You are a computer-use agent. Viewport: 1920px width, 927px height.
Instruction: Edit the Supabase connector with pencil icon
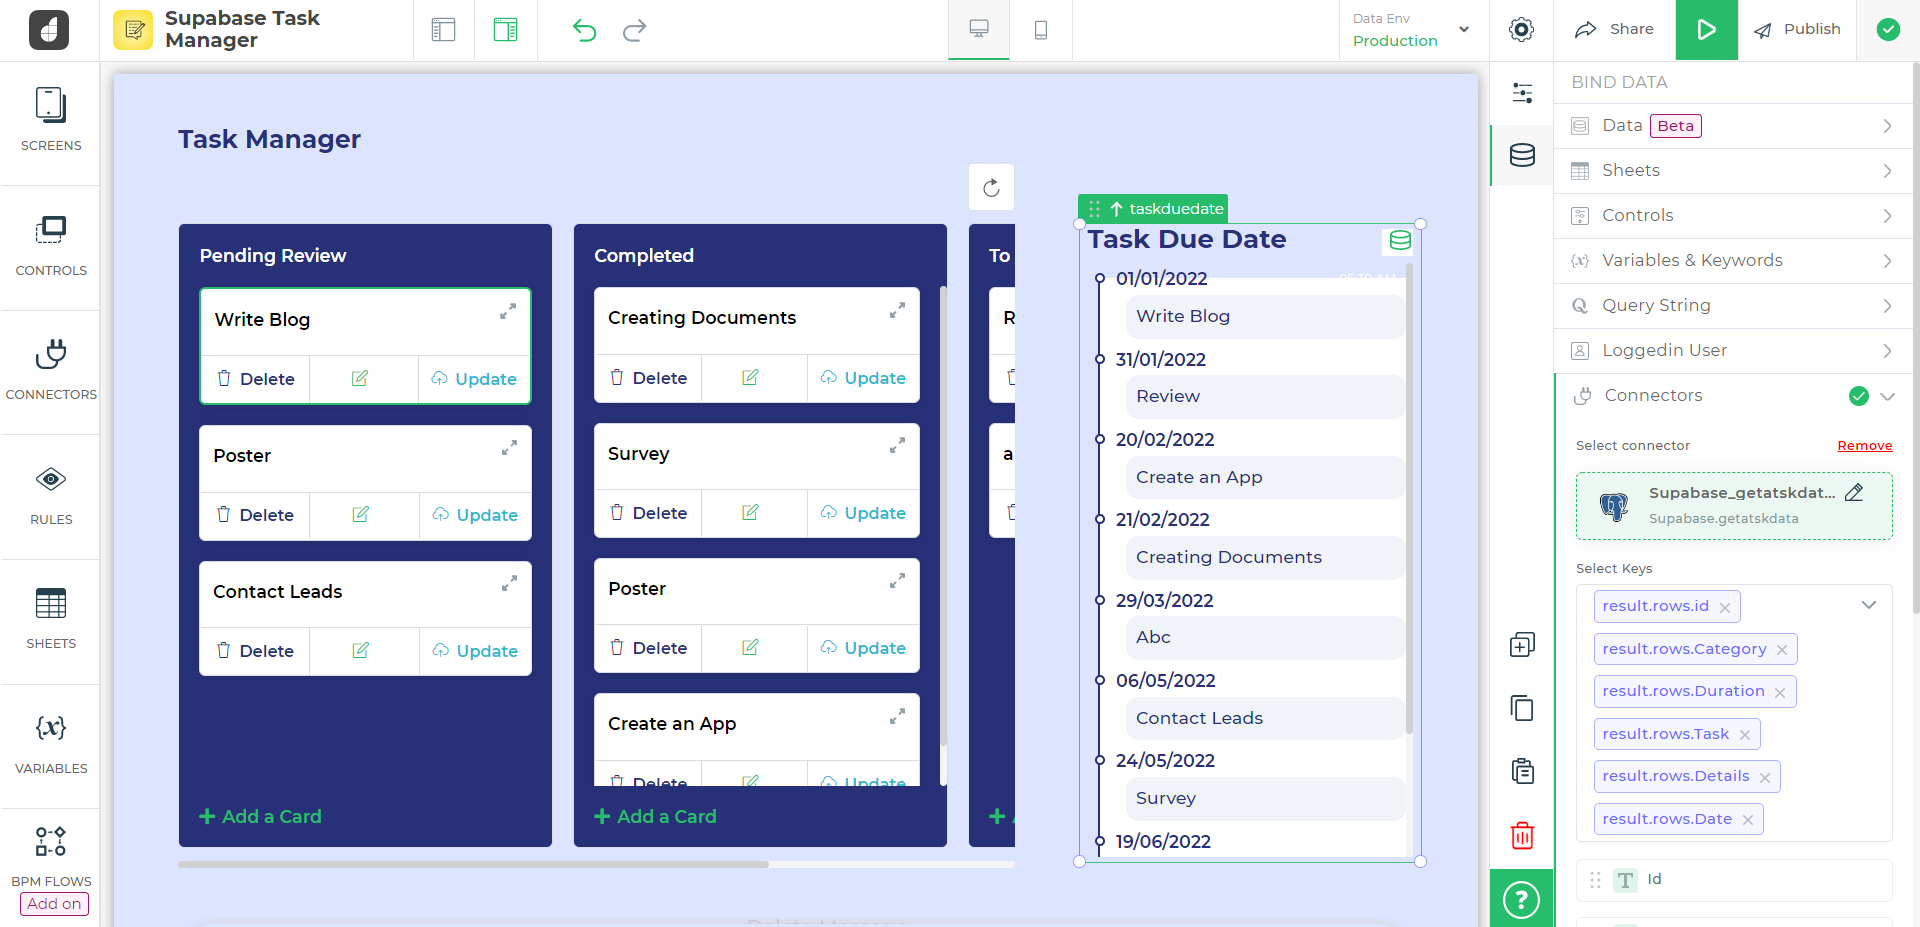click(x=1854, y=492)
